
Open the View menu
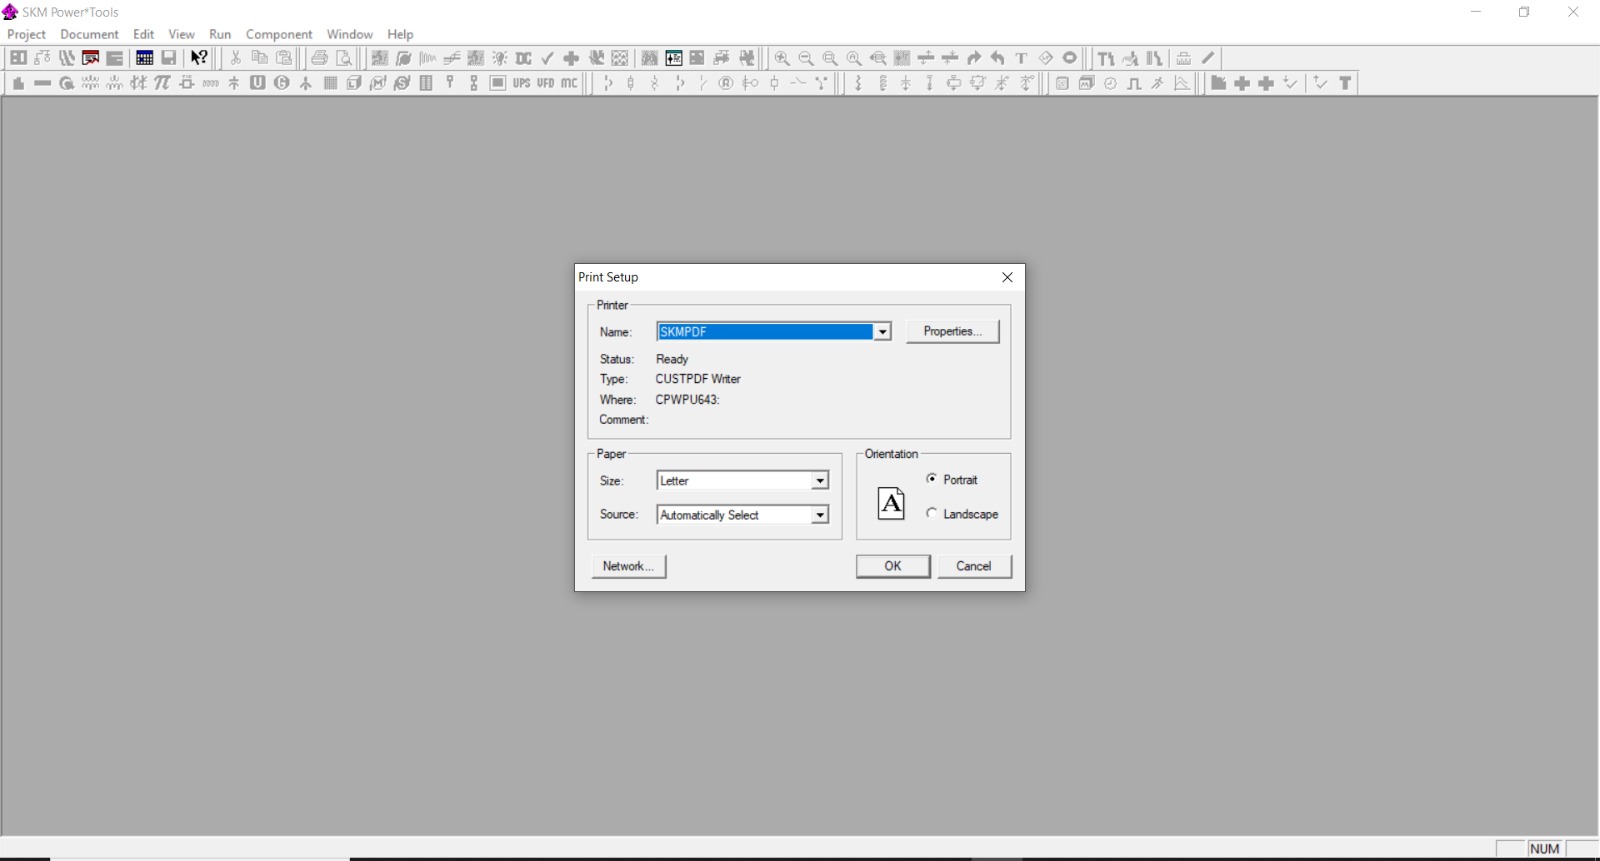pyautogui.click(x=182, y=34)
